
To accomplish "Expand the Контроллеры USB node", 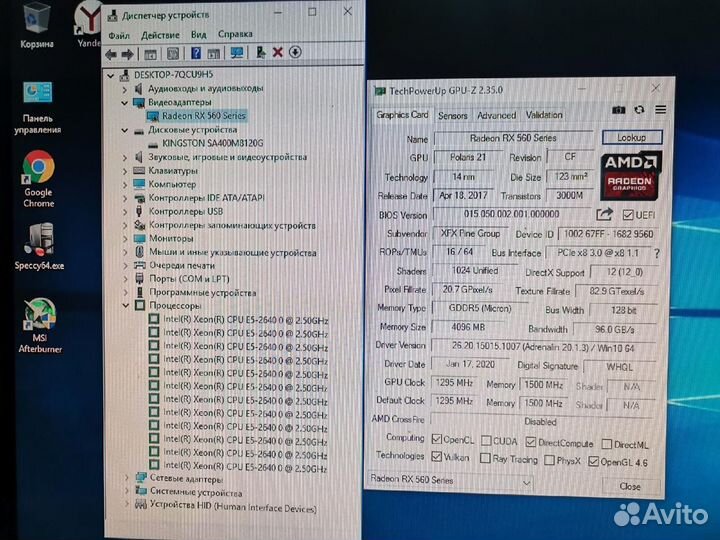I will pos(124,212).
